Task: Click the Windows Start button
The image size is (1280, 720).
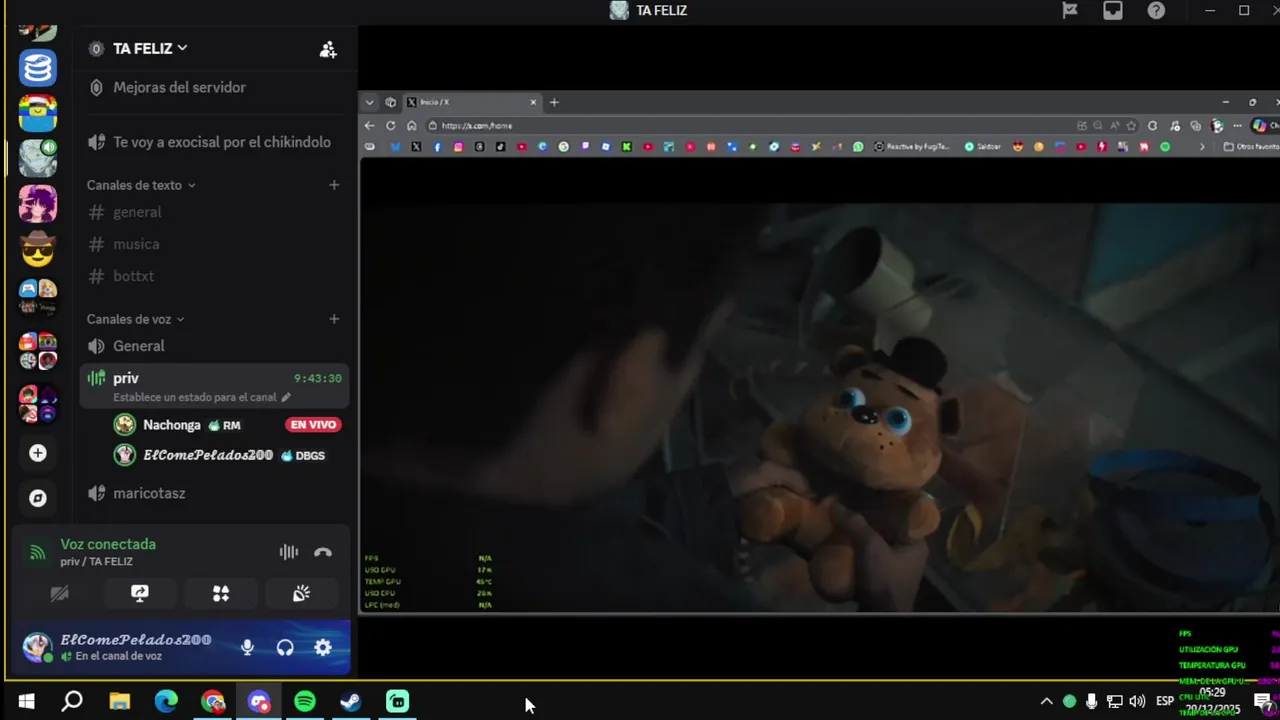Action: tap(27, 702)
